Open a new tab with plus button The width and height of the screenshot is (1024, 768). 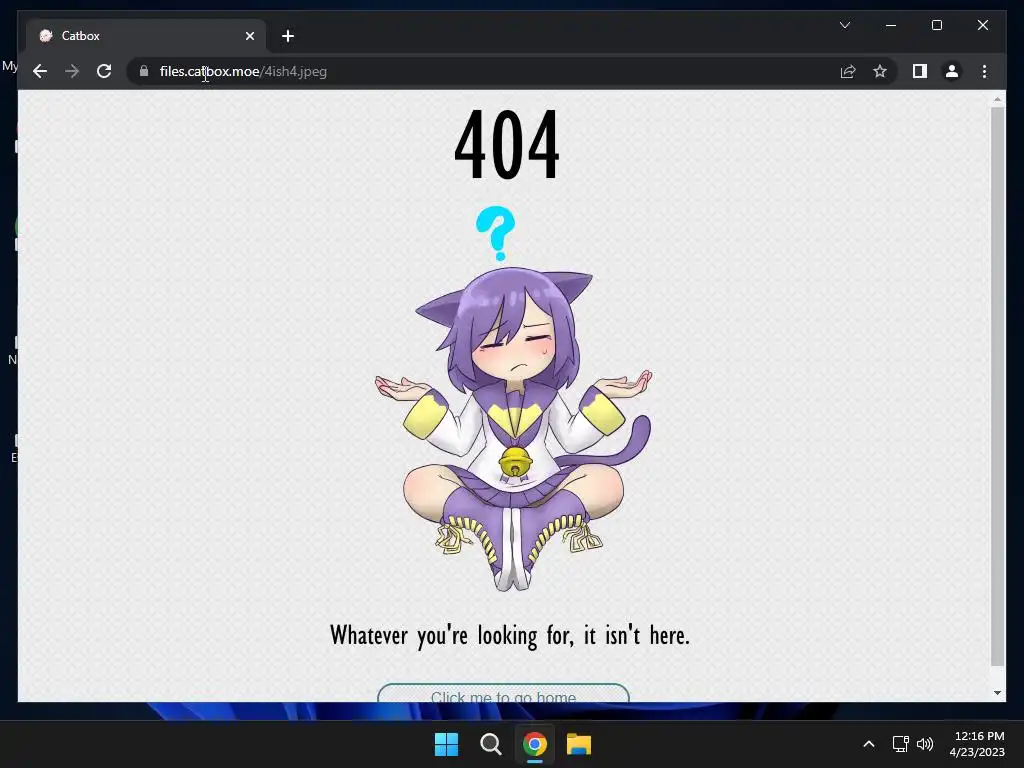click(x=288, y=36)
